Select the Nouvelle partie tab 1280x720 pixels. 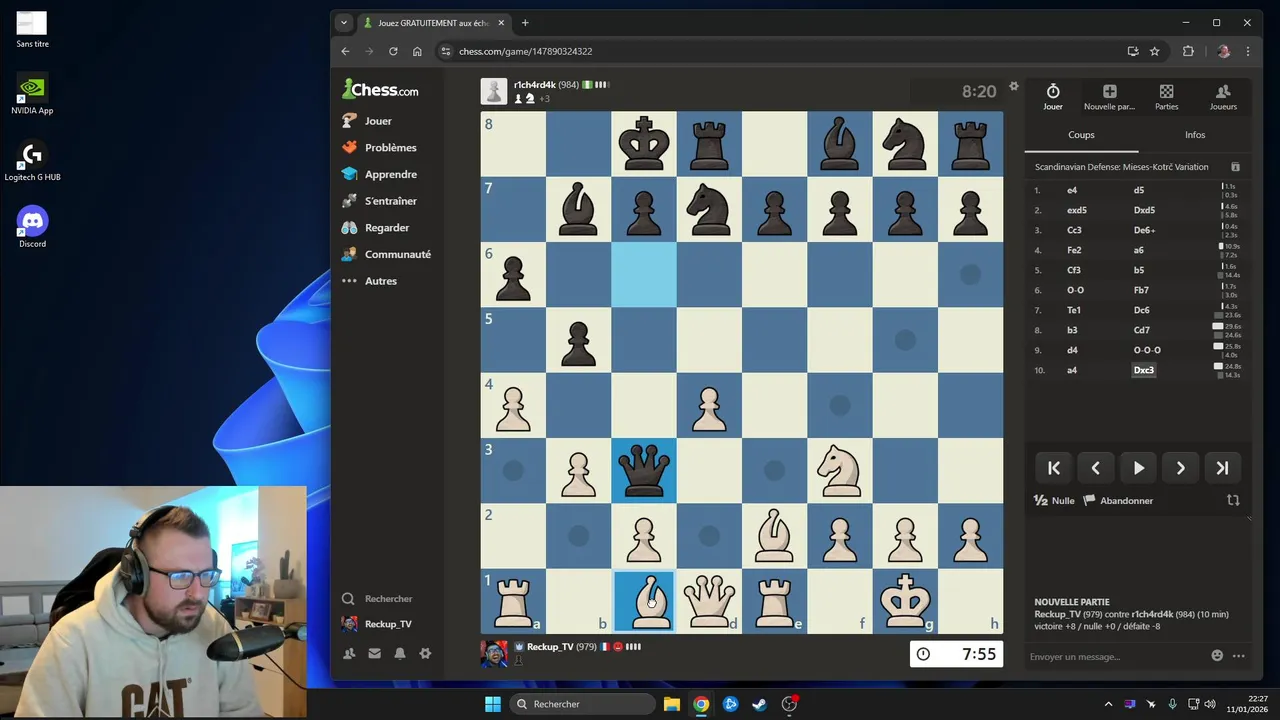coord(1109,97)
